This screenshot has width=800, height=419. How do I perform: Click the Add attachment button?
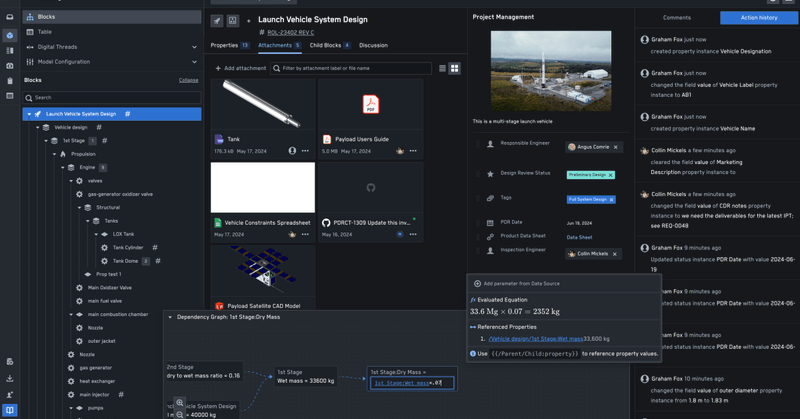coord(240,68)
